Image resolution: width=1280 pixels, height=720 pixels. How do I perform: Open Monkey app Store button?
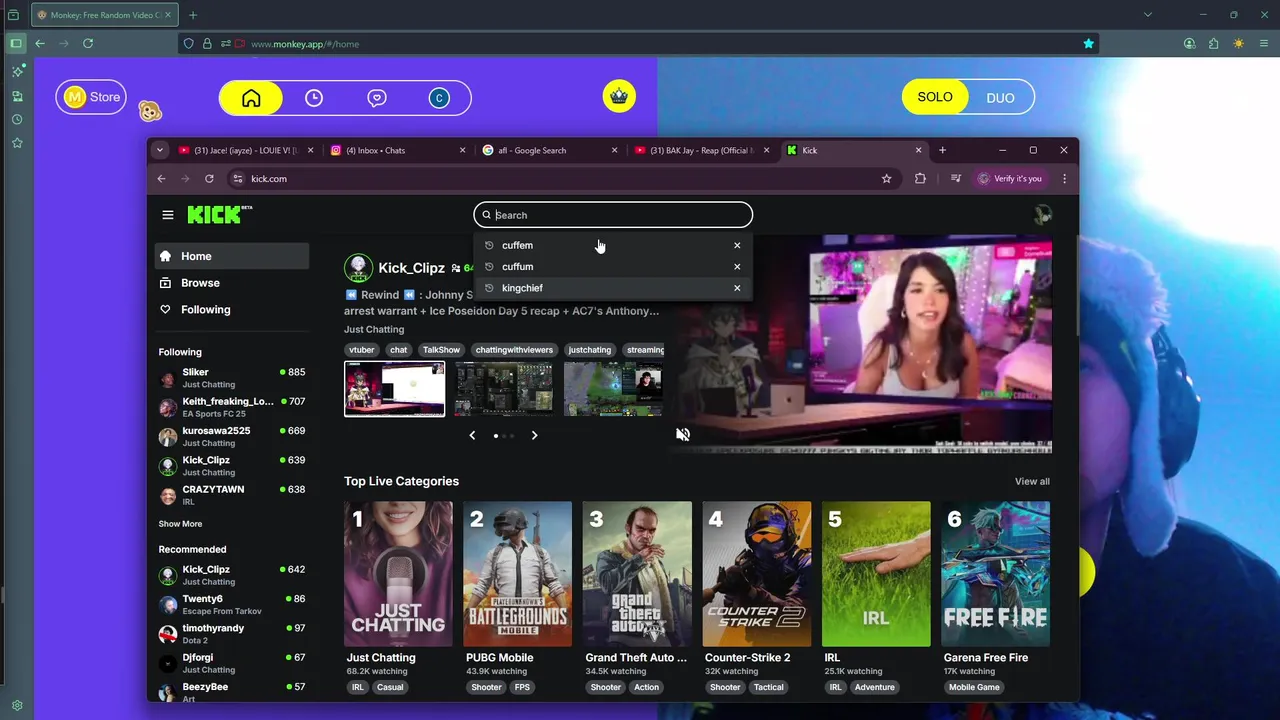pos(91,97)
